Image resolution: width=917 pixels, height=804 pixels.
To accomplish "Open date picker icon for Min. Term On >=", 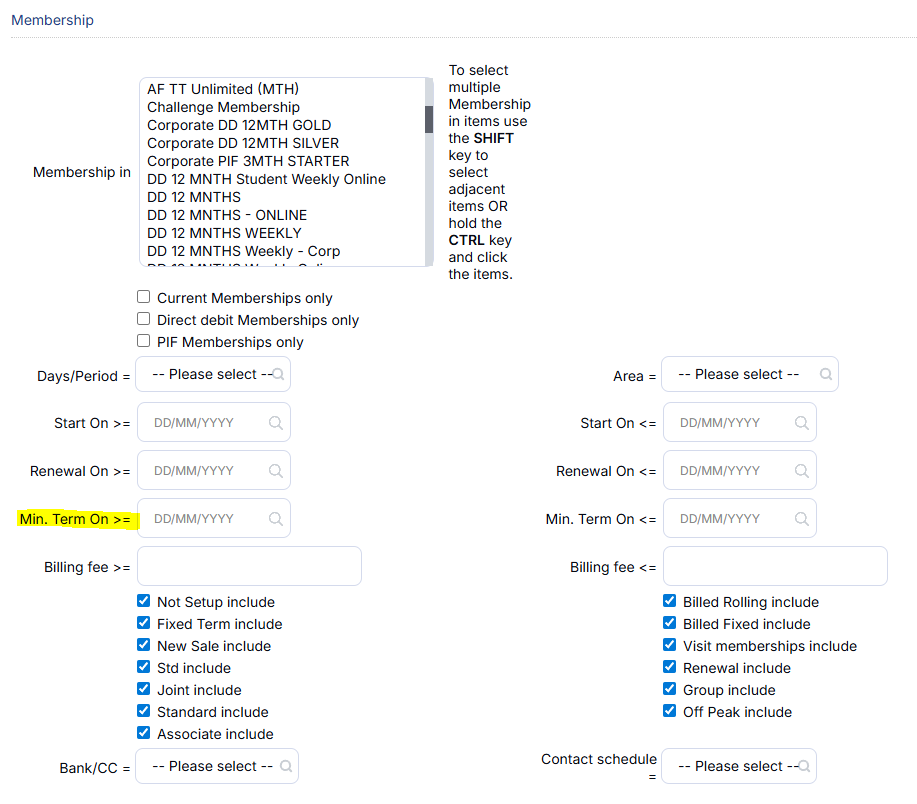I will pos(275,519).
